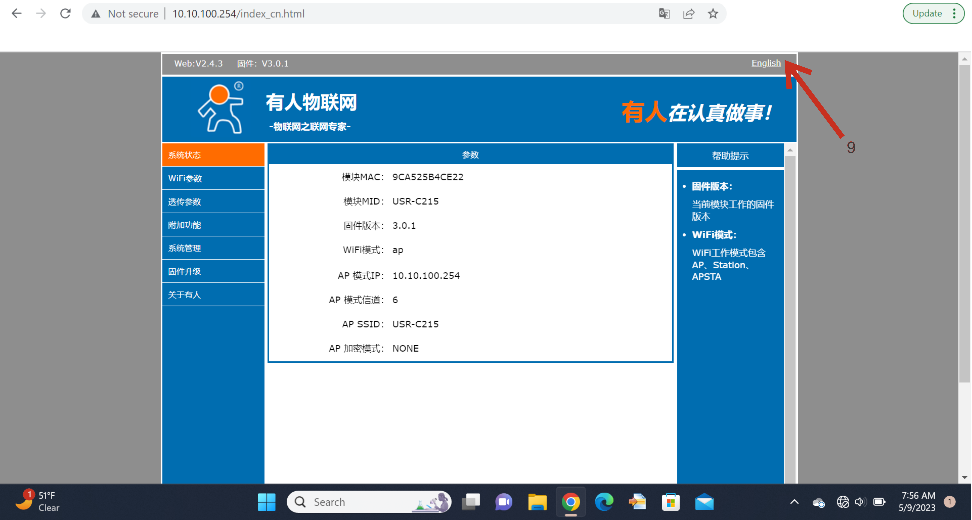
Task: Click the USR IoT running man logo
Action: pyautogui.click(x=221, y=108)
